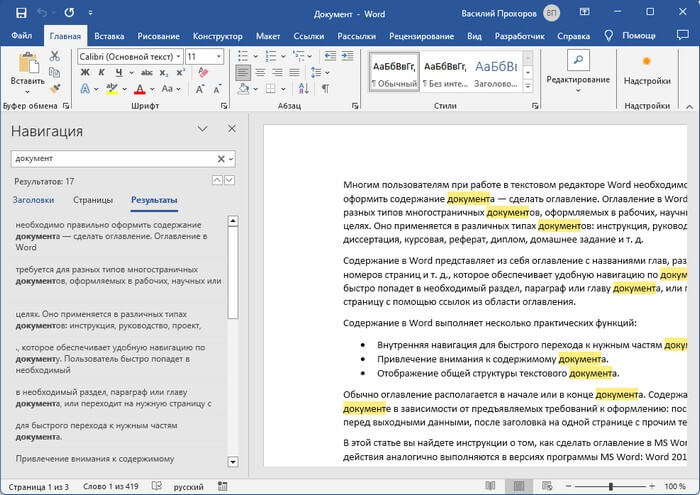Click the results list scrollbar down arrow
This screenshot has height=495, width=700.
point(233,462)
